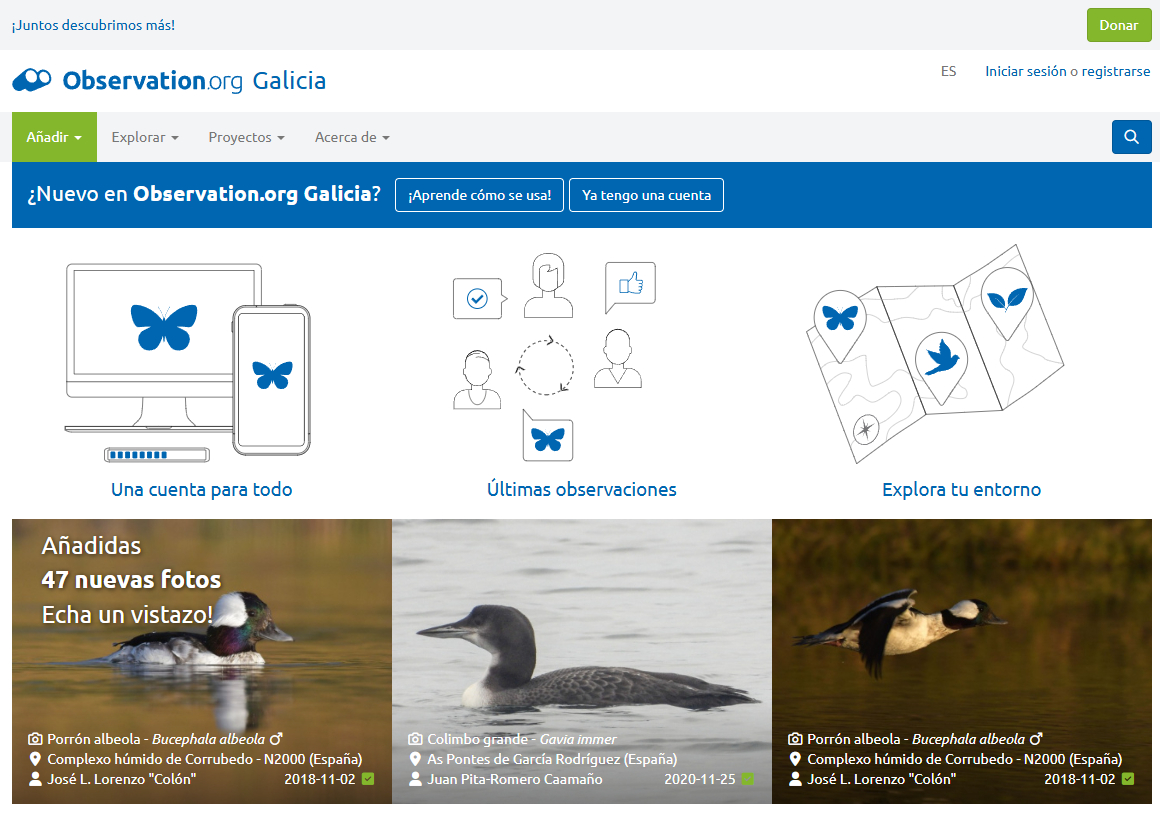Open the Últimas observaciones link
Image resolution: width=1160 pixels, height=826 pixels.
point(581,490)
